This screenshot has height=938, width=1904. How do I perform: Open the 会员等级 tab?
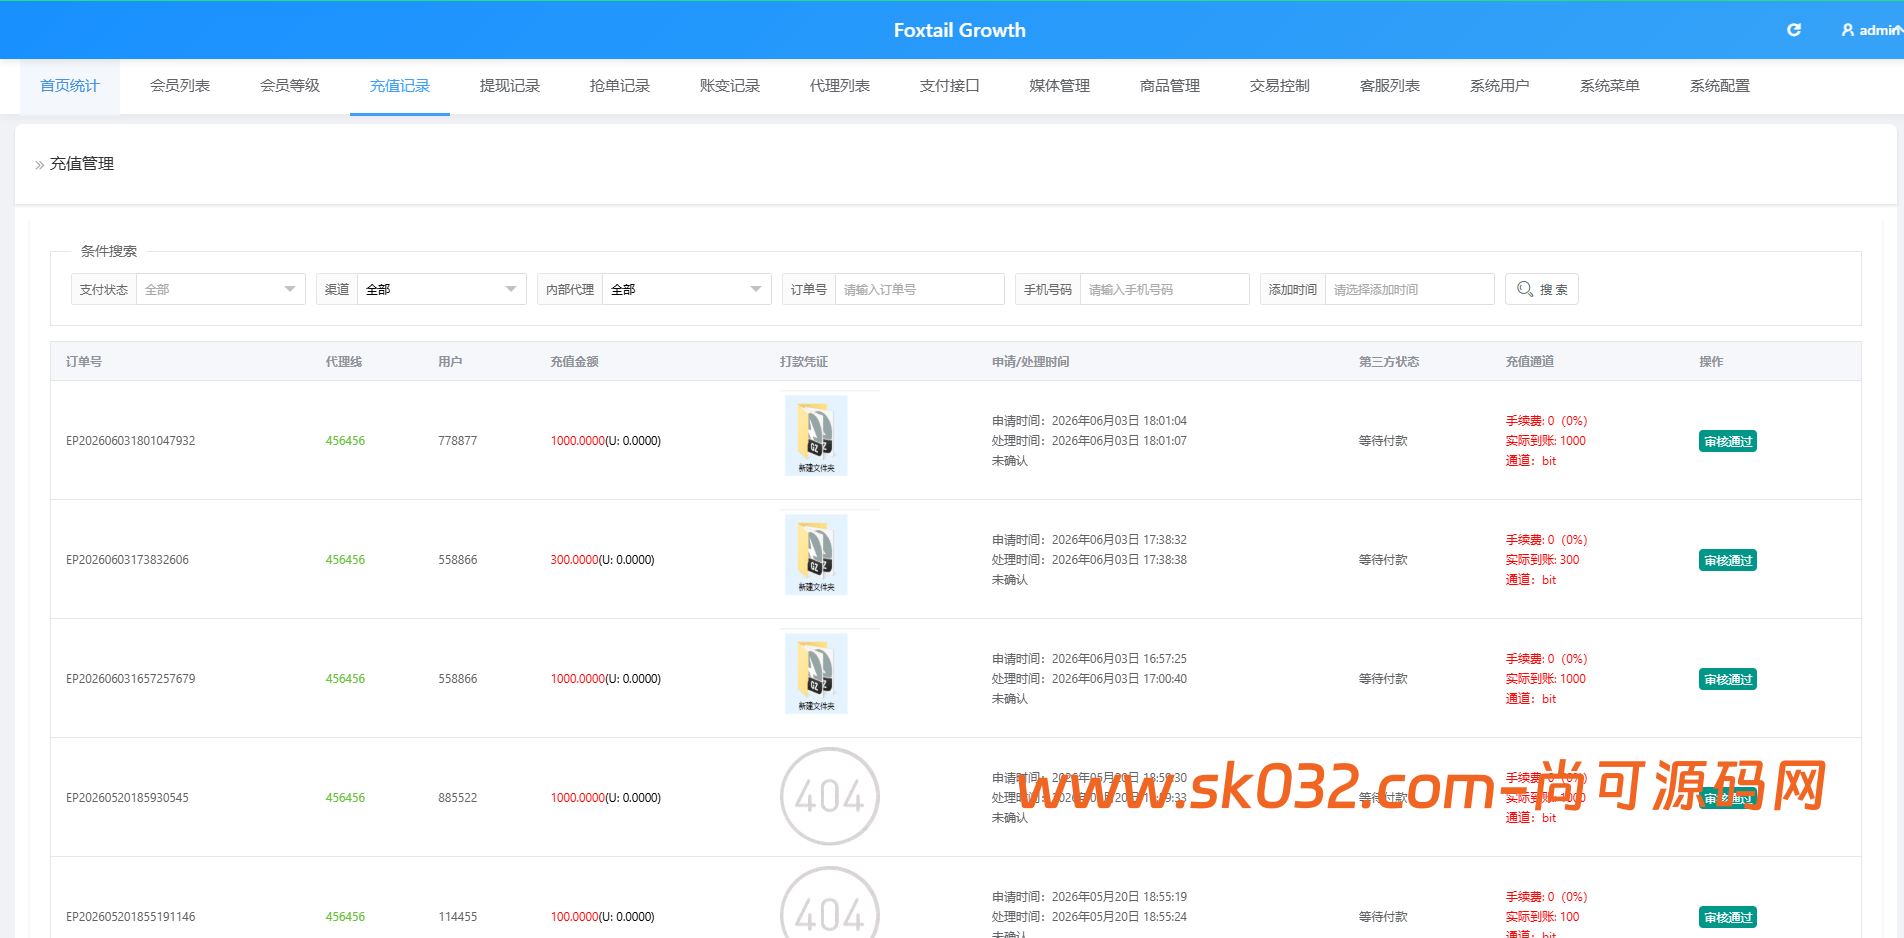pos(290,86)
